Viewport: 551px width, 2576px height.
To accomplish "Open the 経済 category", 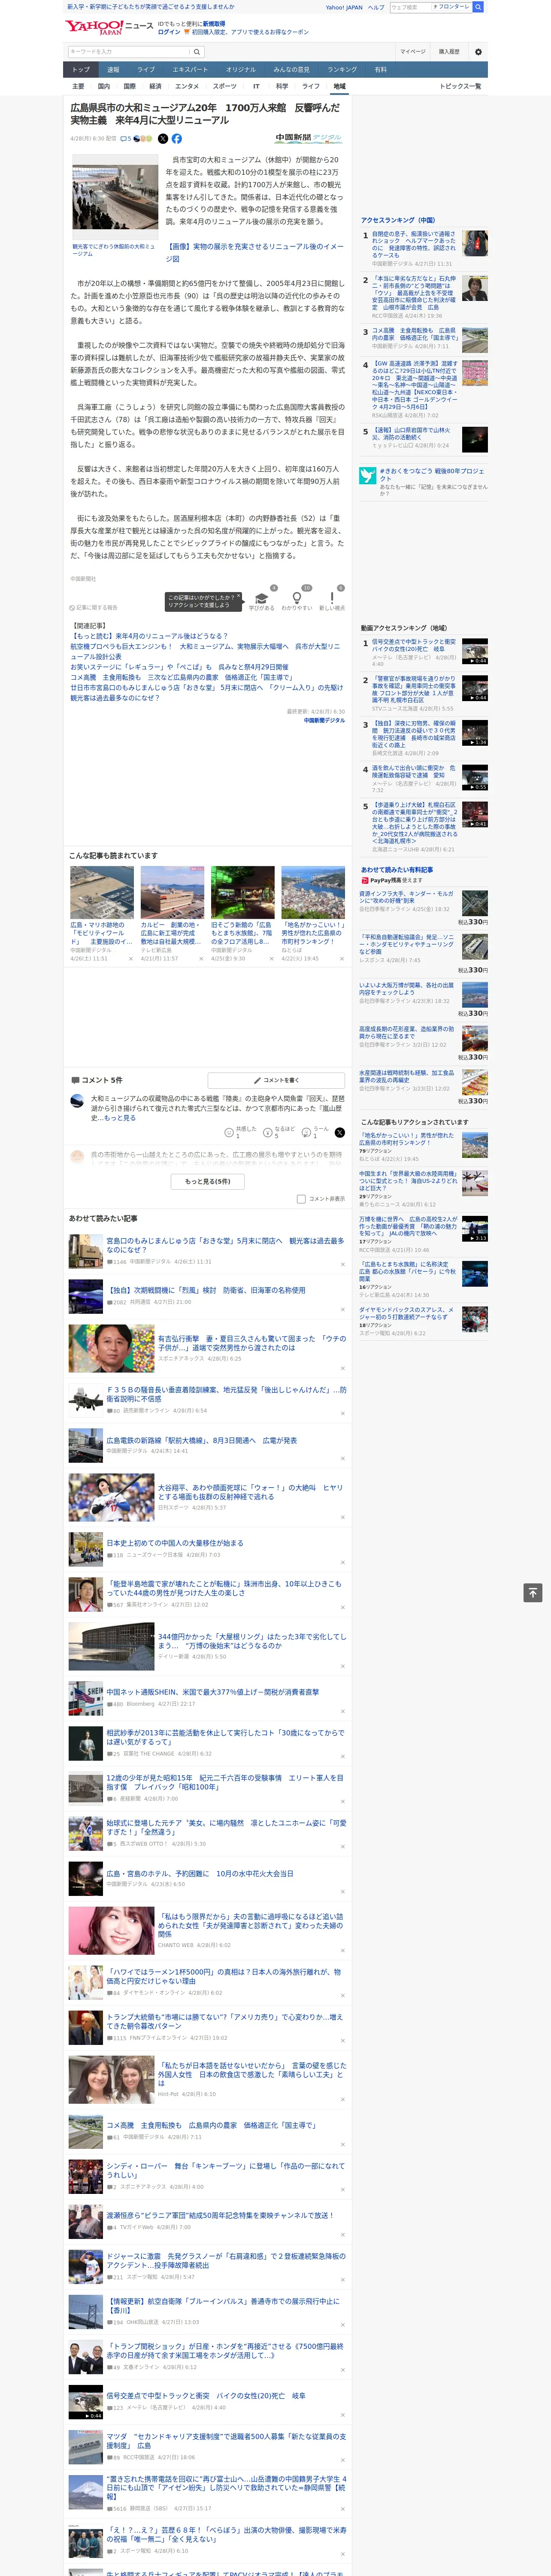I will pyautogui.click(x=155, y=86).
